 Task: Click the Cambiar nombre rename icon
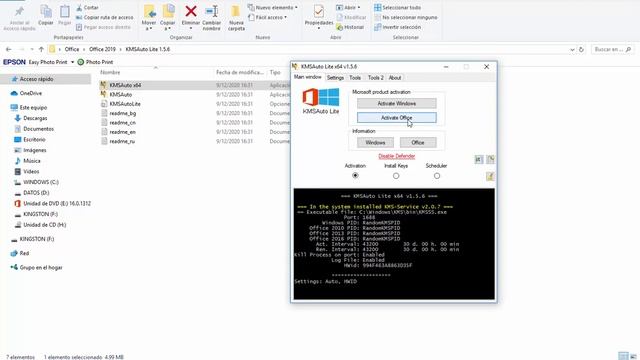pyautogui.click(x=211, y=11)
